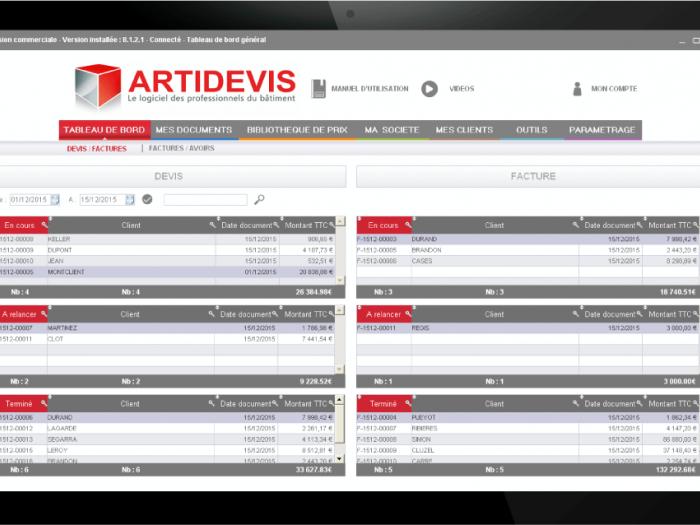Click the magnifier search icon in Devis
The image size is (700, 525).
click(x=259, y=199)
